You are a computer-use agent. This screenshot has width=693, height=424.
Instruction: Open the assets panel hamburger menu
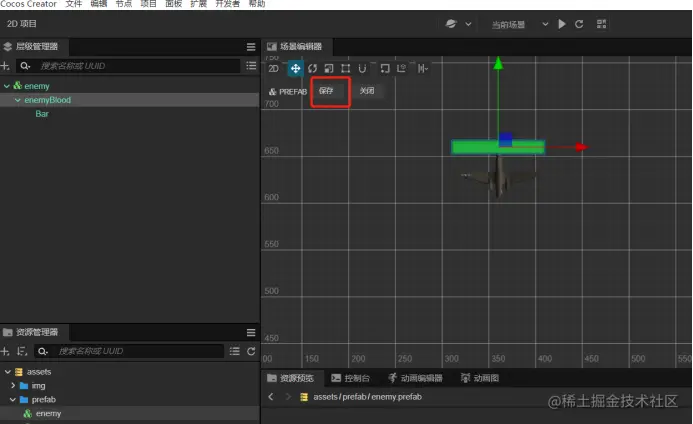[251, 332]
